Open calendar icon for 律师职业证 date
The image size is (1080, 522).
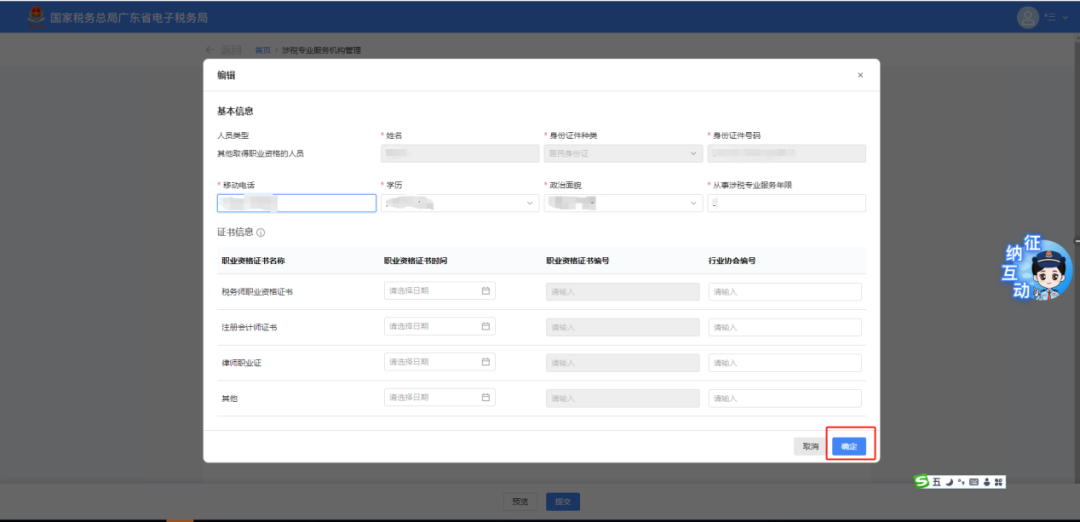(486, 362)
